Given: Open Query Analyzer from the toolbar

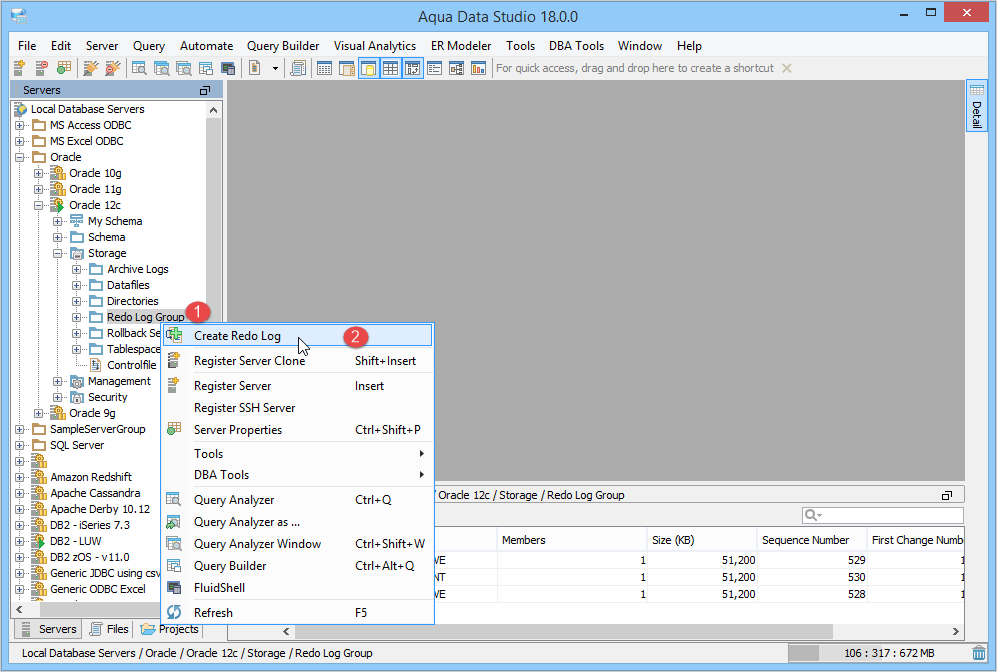Looking at the screenshot, I should [x=139, y=68].
